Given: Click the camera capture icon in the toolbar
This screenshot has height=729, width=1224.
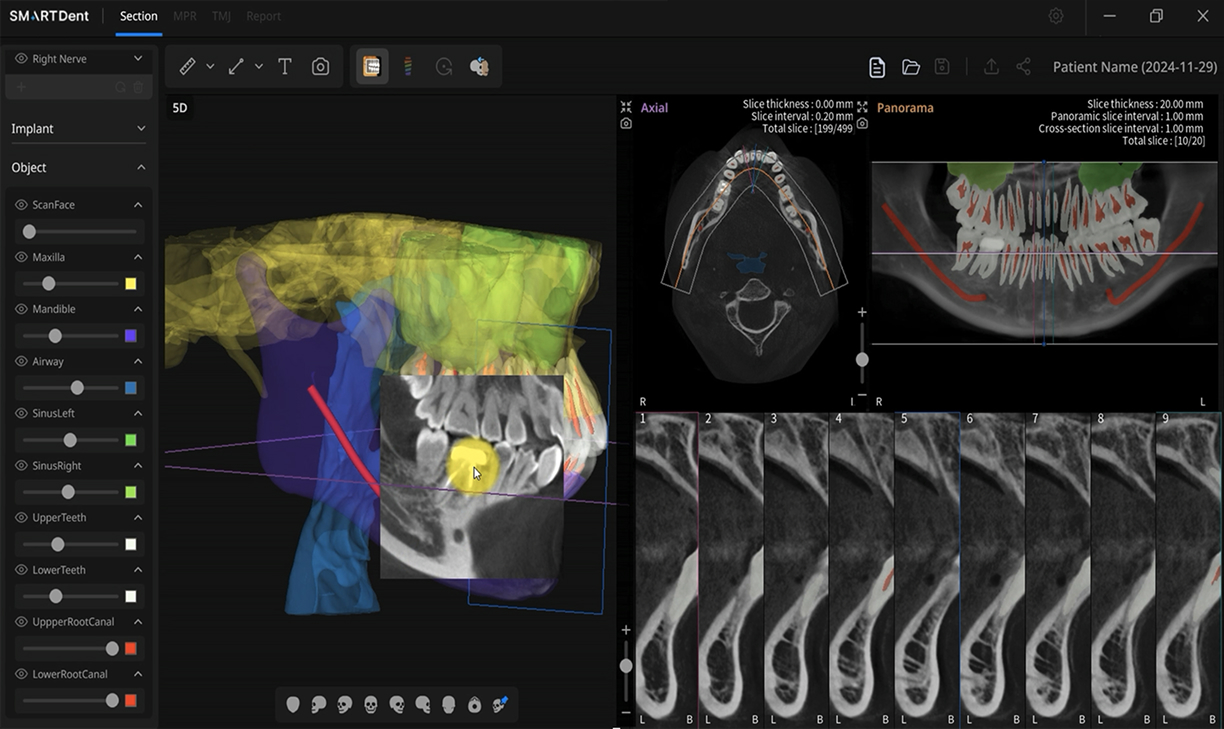Looking at the screenshot, I should pyautogui.click(x=320, y=67).
